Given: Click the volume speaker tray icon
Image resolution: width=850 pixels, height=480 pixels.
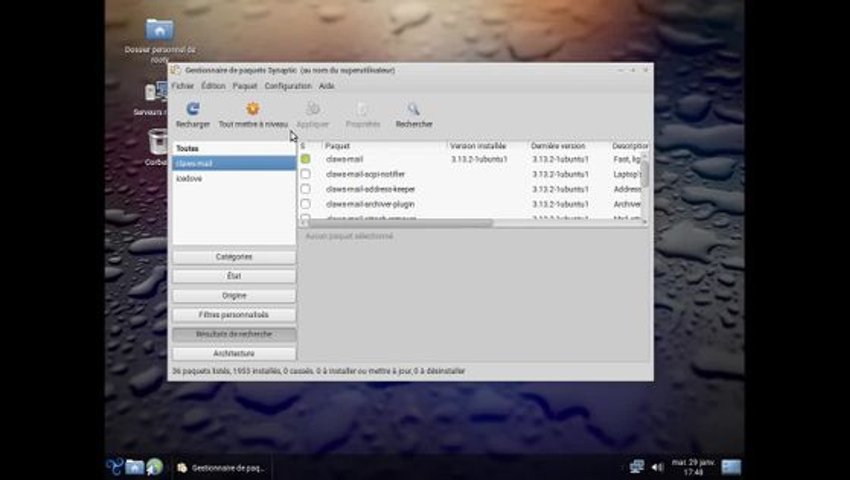Looking at the screenshot, I should pyautogui.click(x=657, y=467).
